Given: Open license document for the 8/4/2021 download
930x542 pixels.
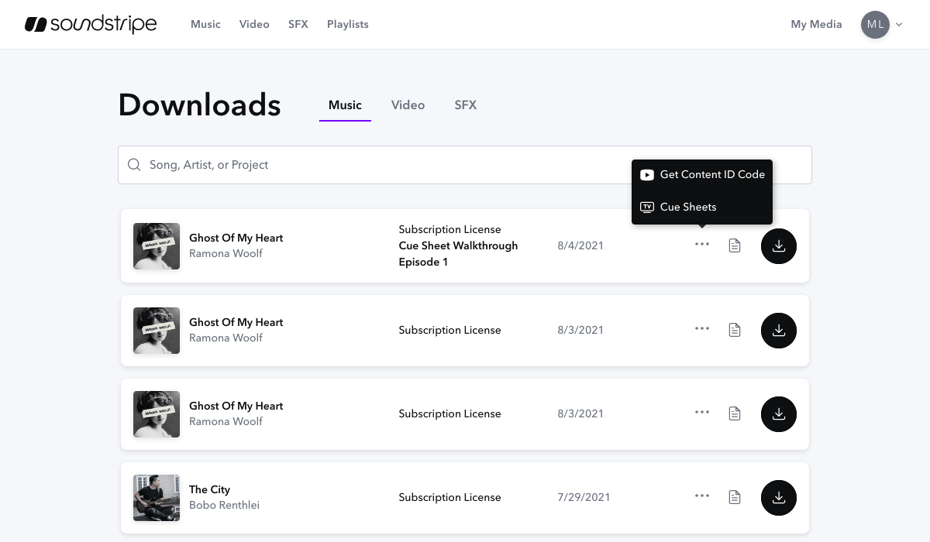Looking at the screenshot, I should [734, 246].
